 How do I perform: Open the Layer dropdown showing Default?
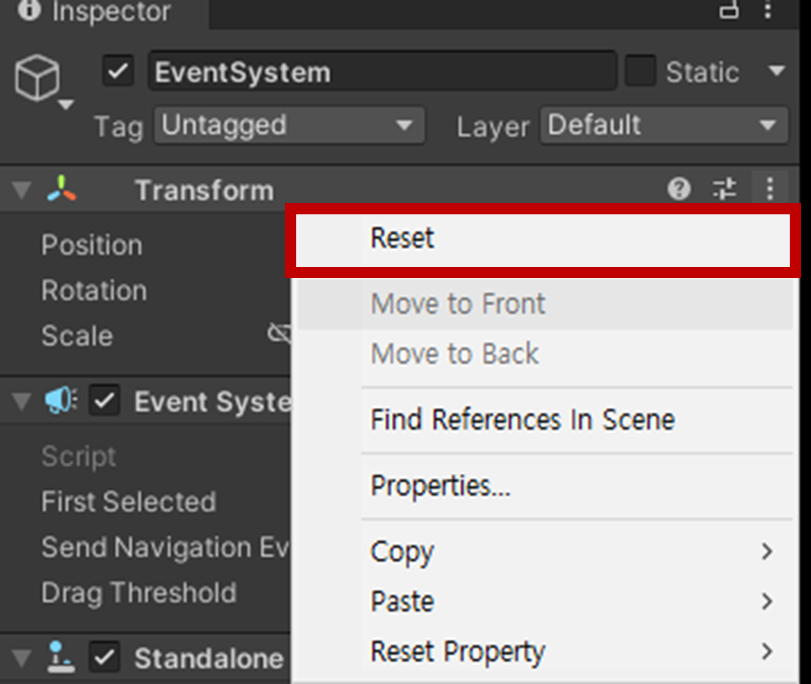[x=664, y=125]
